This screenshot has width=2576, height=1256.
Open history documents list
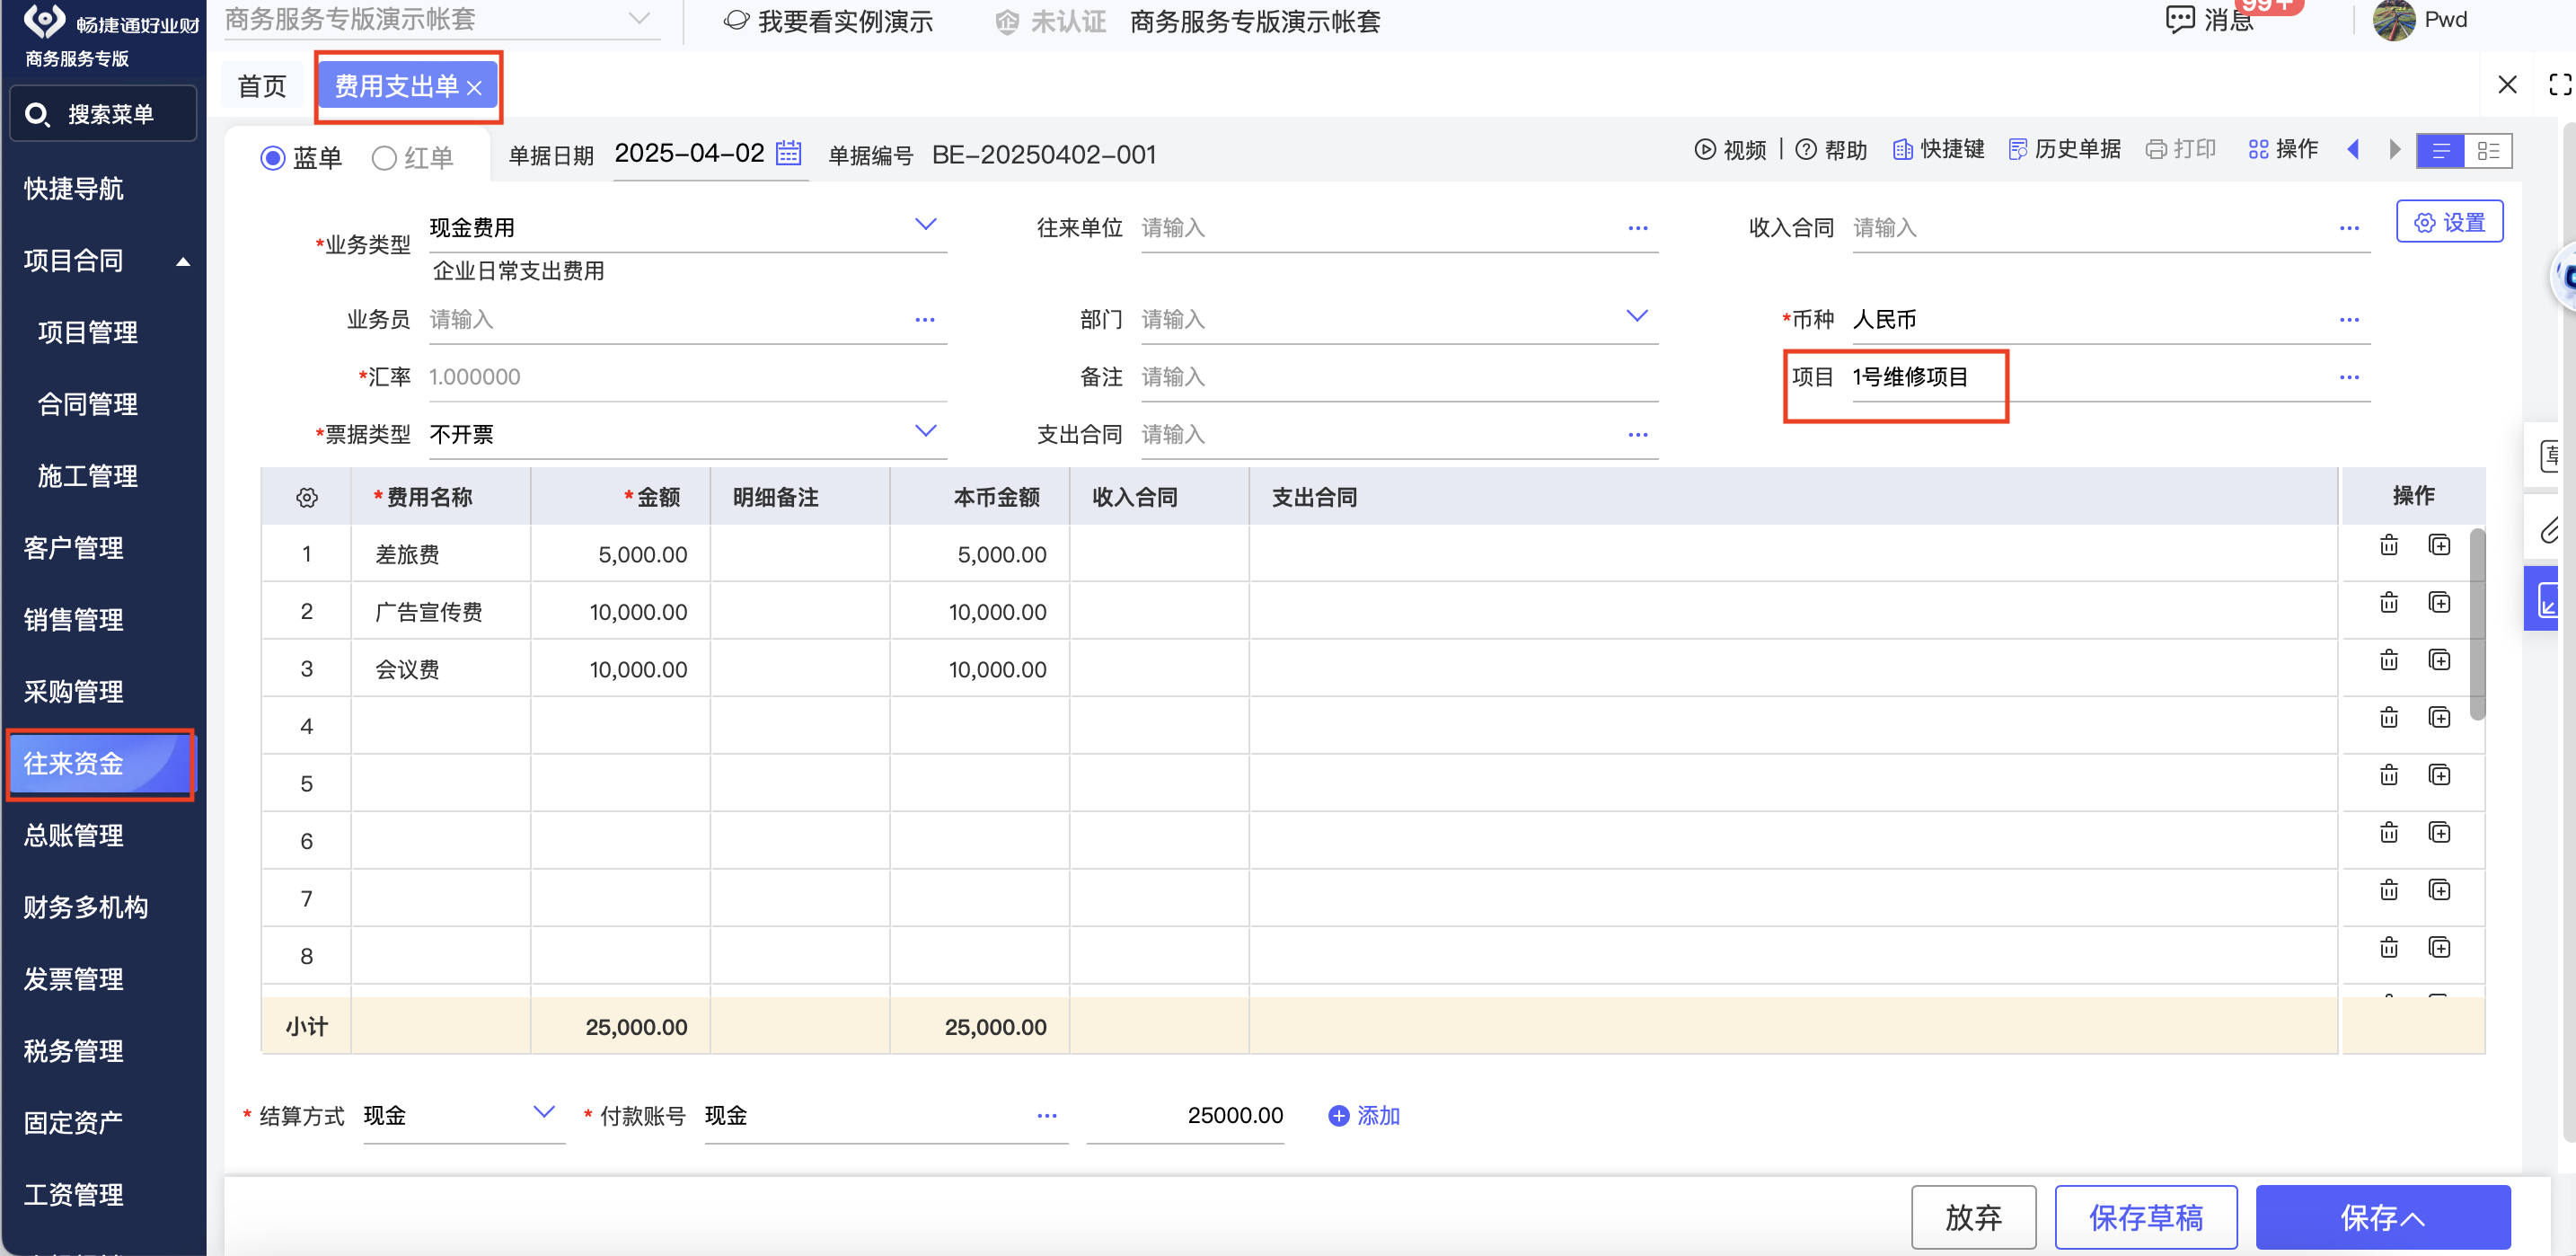pyautogui.click(x=2064, y=150)
